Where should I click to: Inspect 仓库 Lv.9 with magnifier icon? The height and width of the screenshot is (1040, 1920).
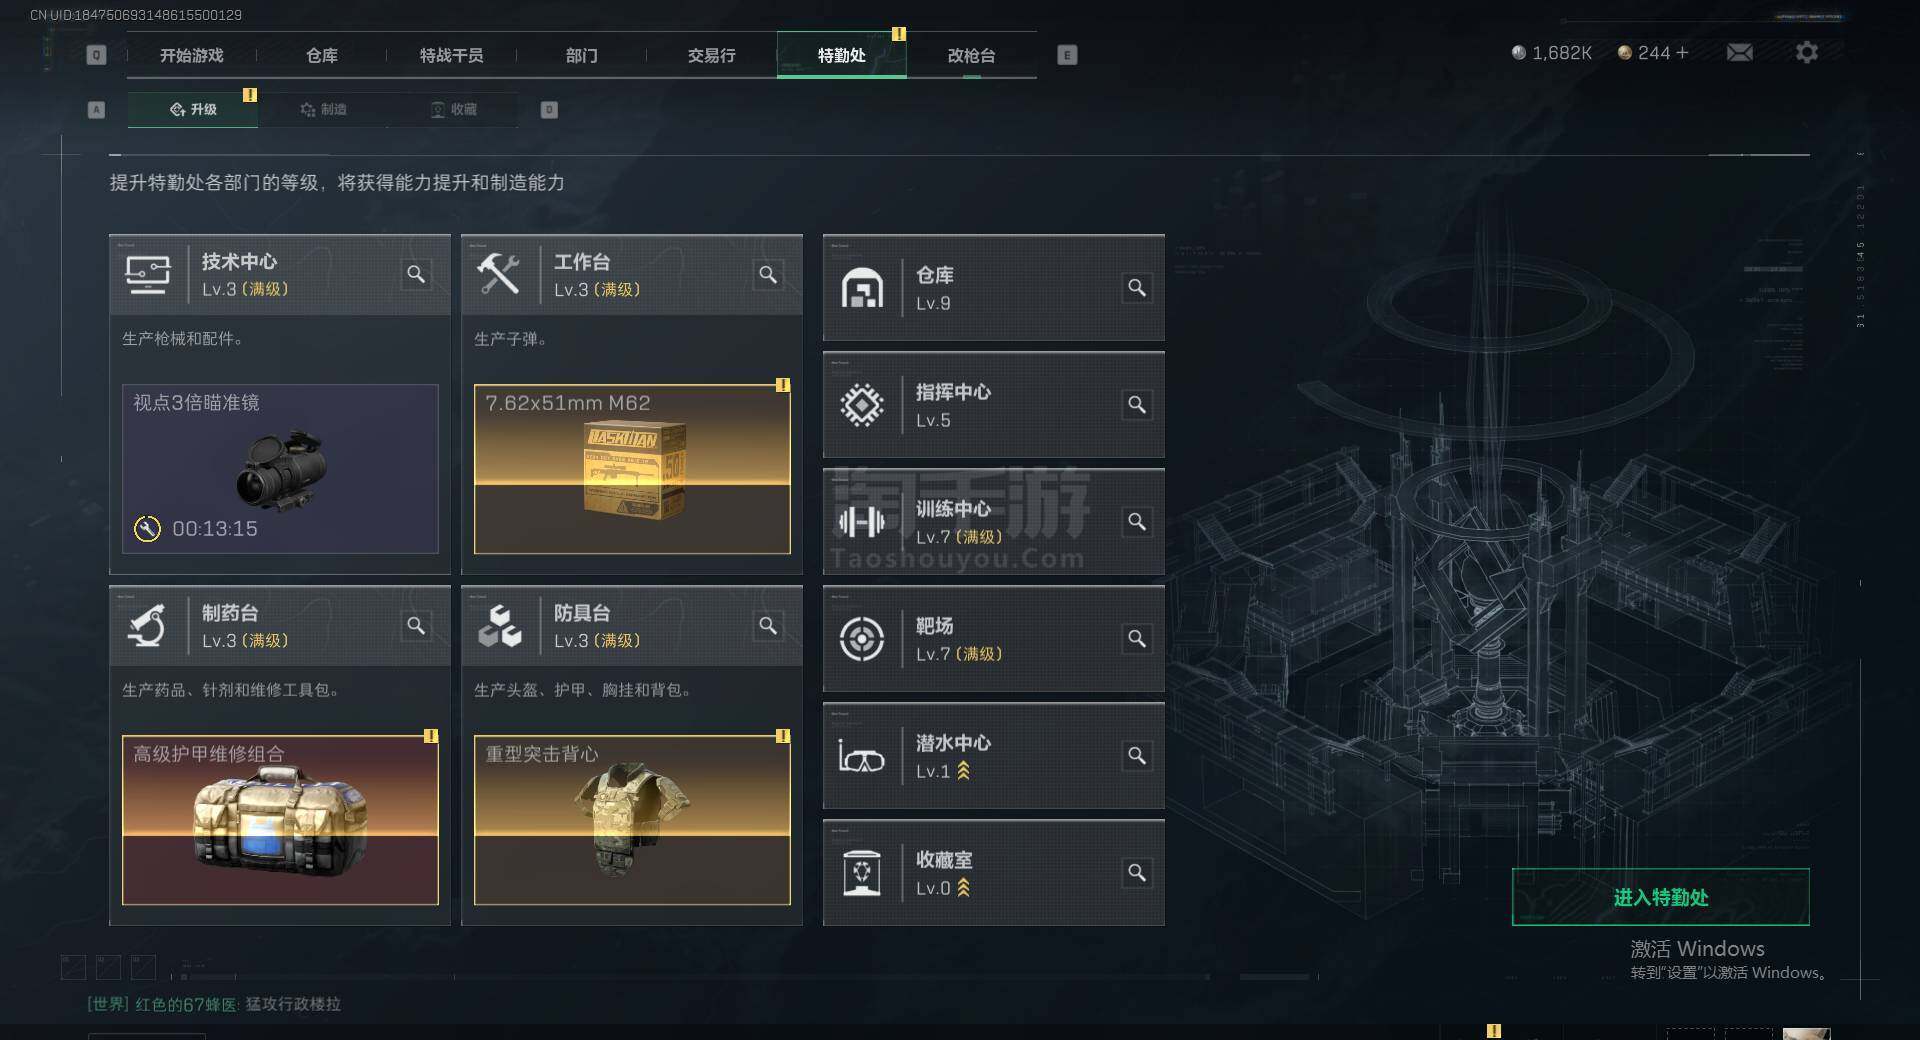pos(1137,288)
